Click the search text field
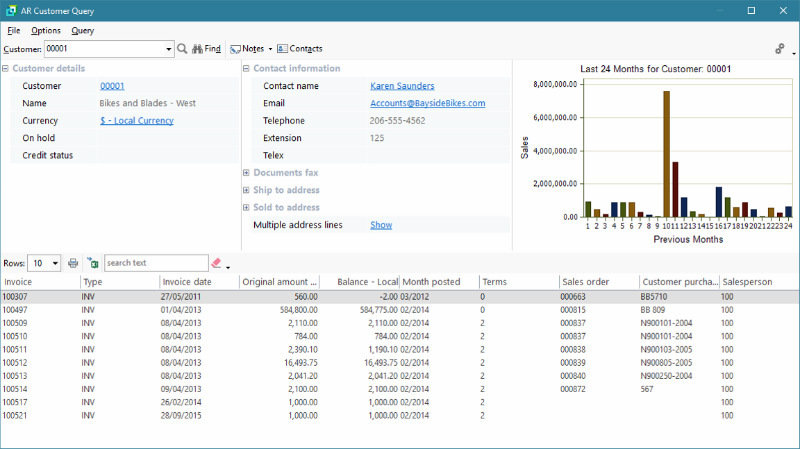This screenshot has width=800, height=449. tap(156, 263)
